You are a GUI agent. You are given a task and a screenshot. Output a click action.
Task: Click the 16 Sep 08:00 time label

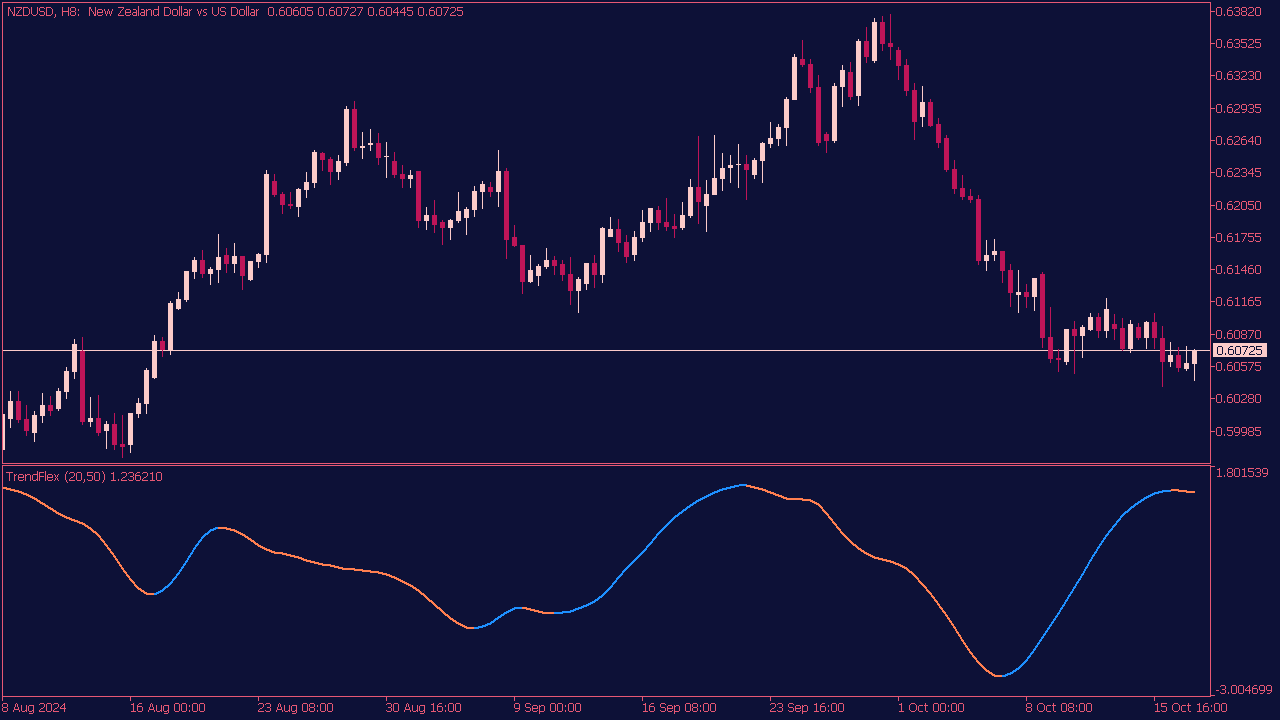pyautogui.click(x=679, y=708)
